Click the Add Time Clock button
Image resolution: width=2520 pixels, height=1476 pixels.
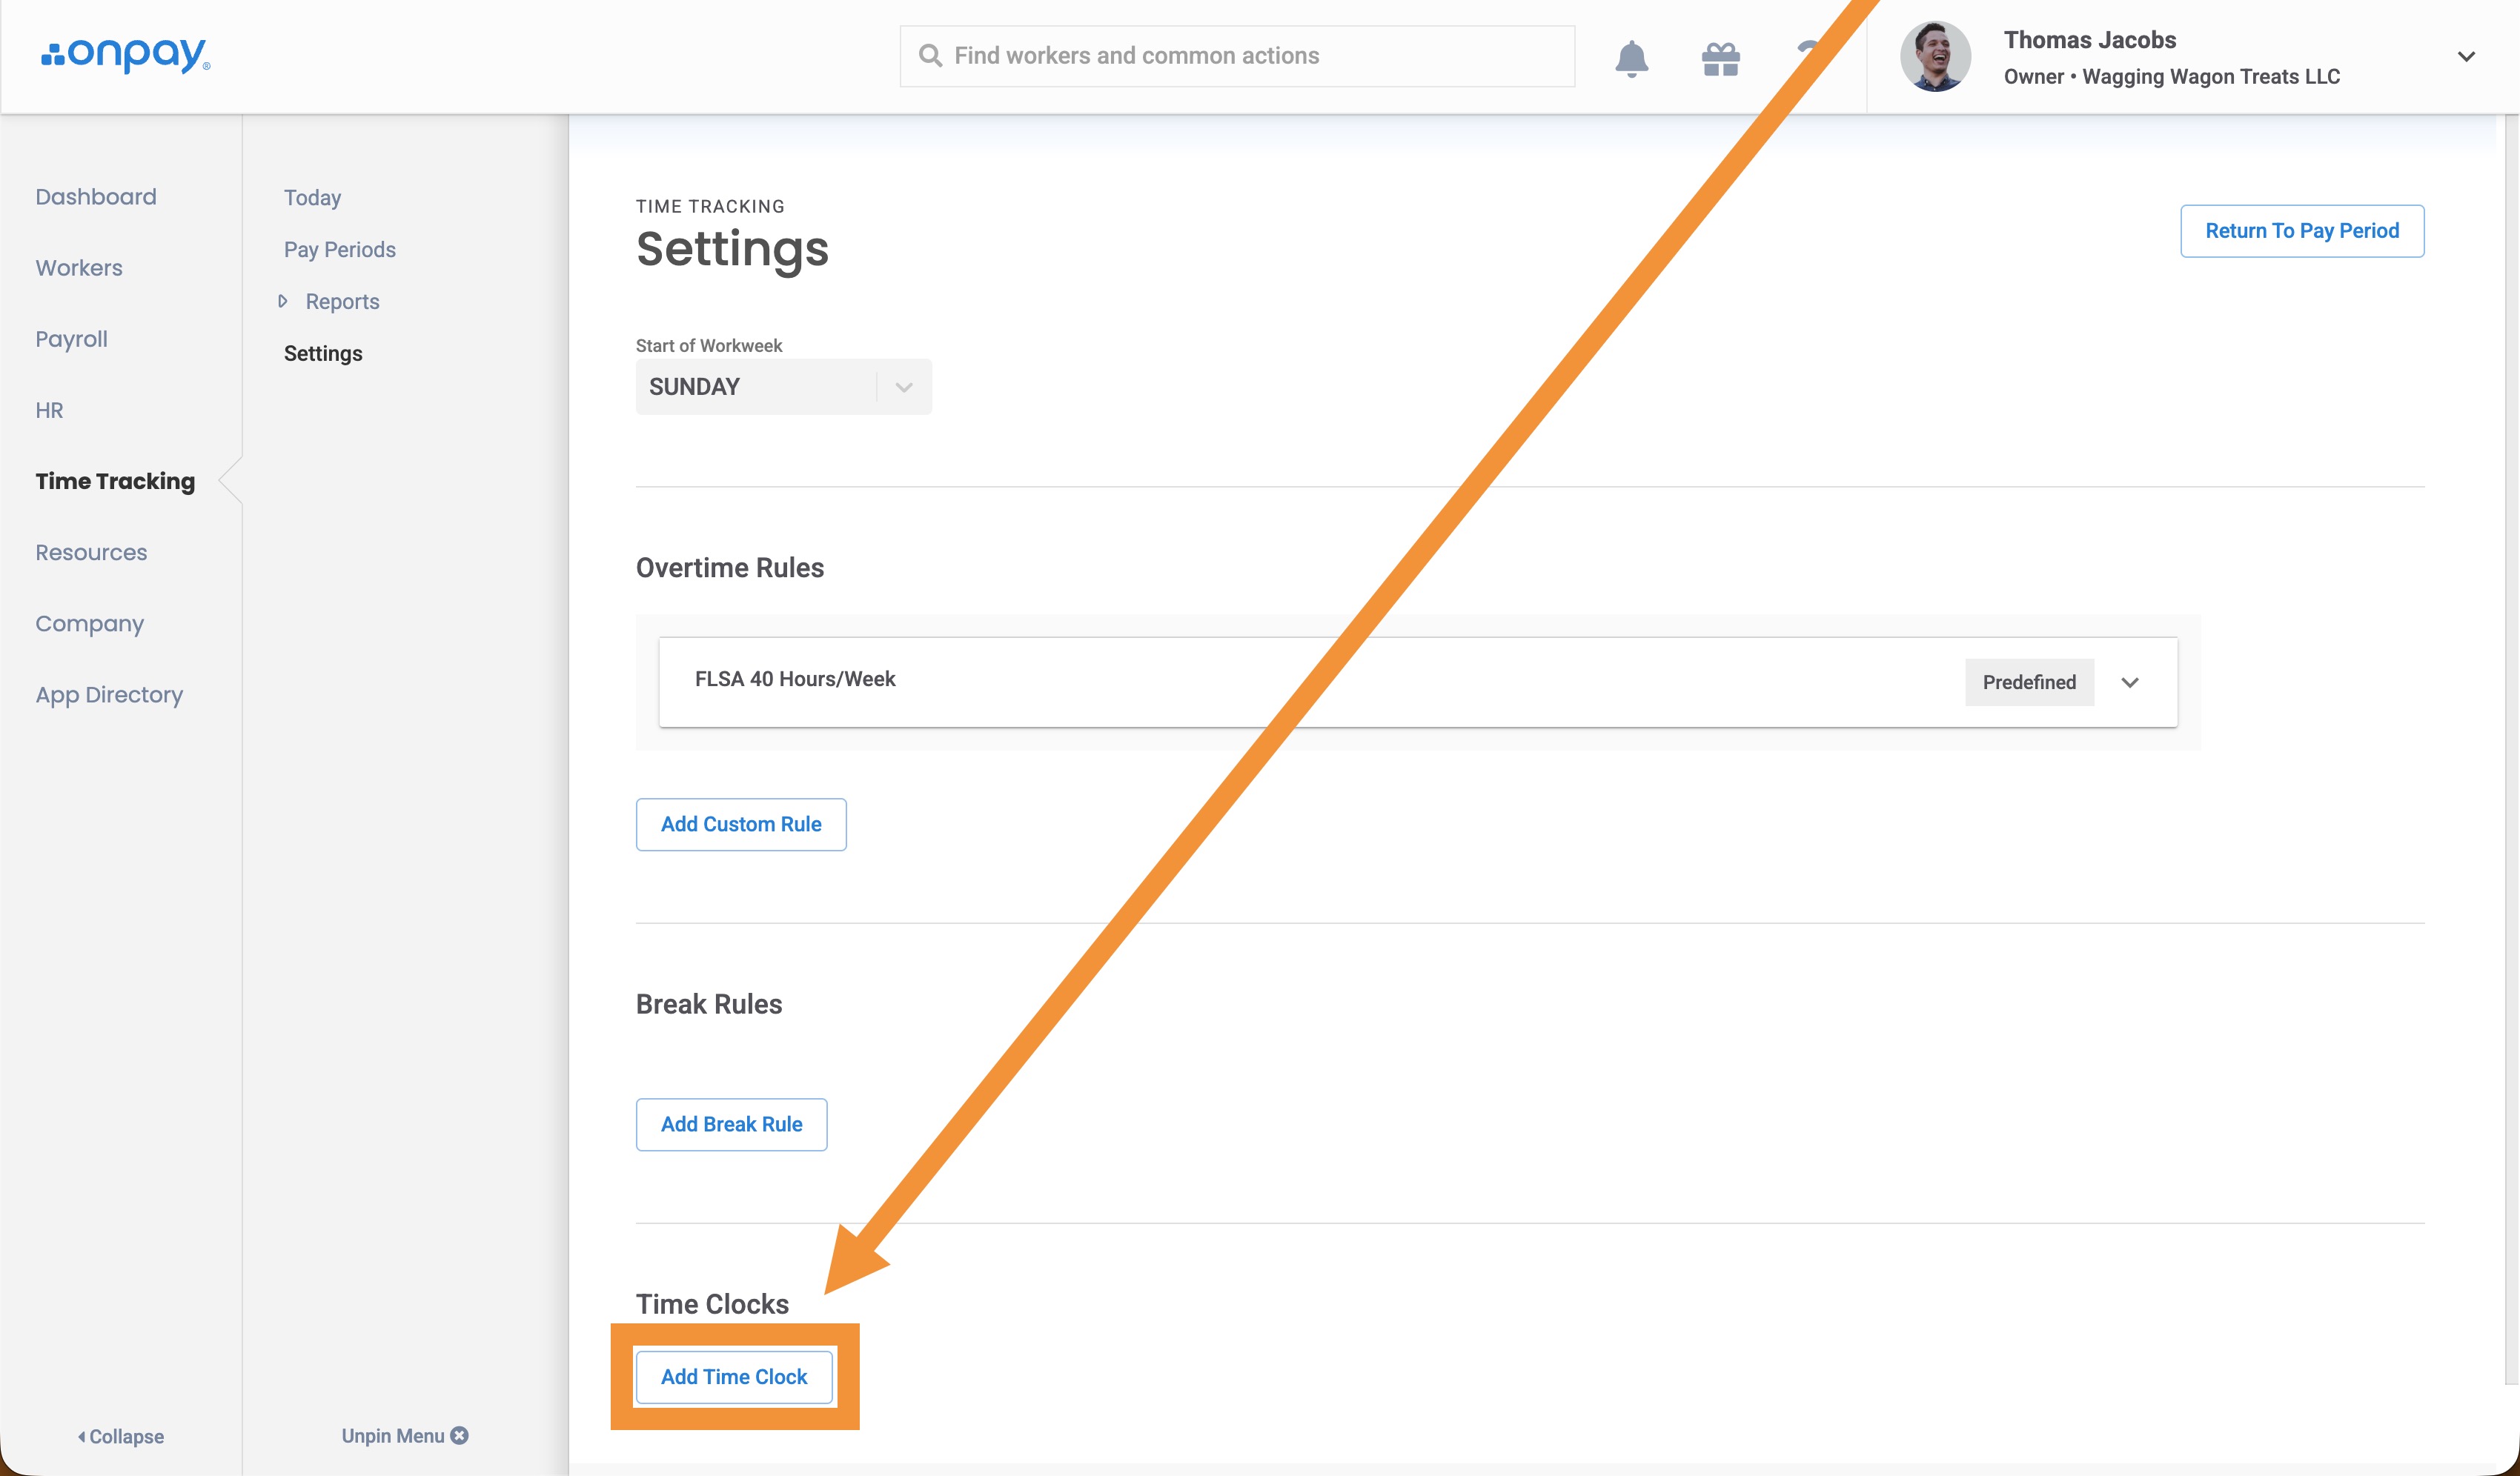point(734,1377)
